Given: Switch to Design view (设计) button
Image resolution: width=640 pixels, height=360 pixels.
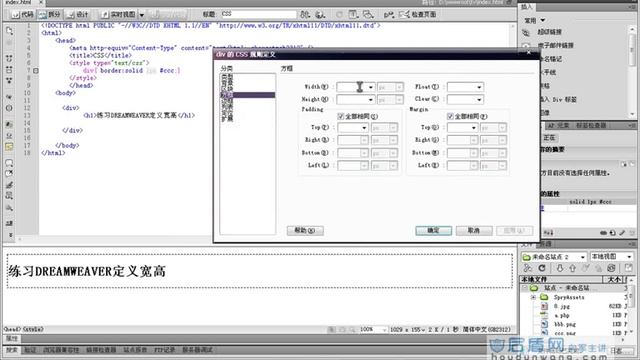Looking at the screenshot, I should (x=78, y=15).
